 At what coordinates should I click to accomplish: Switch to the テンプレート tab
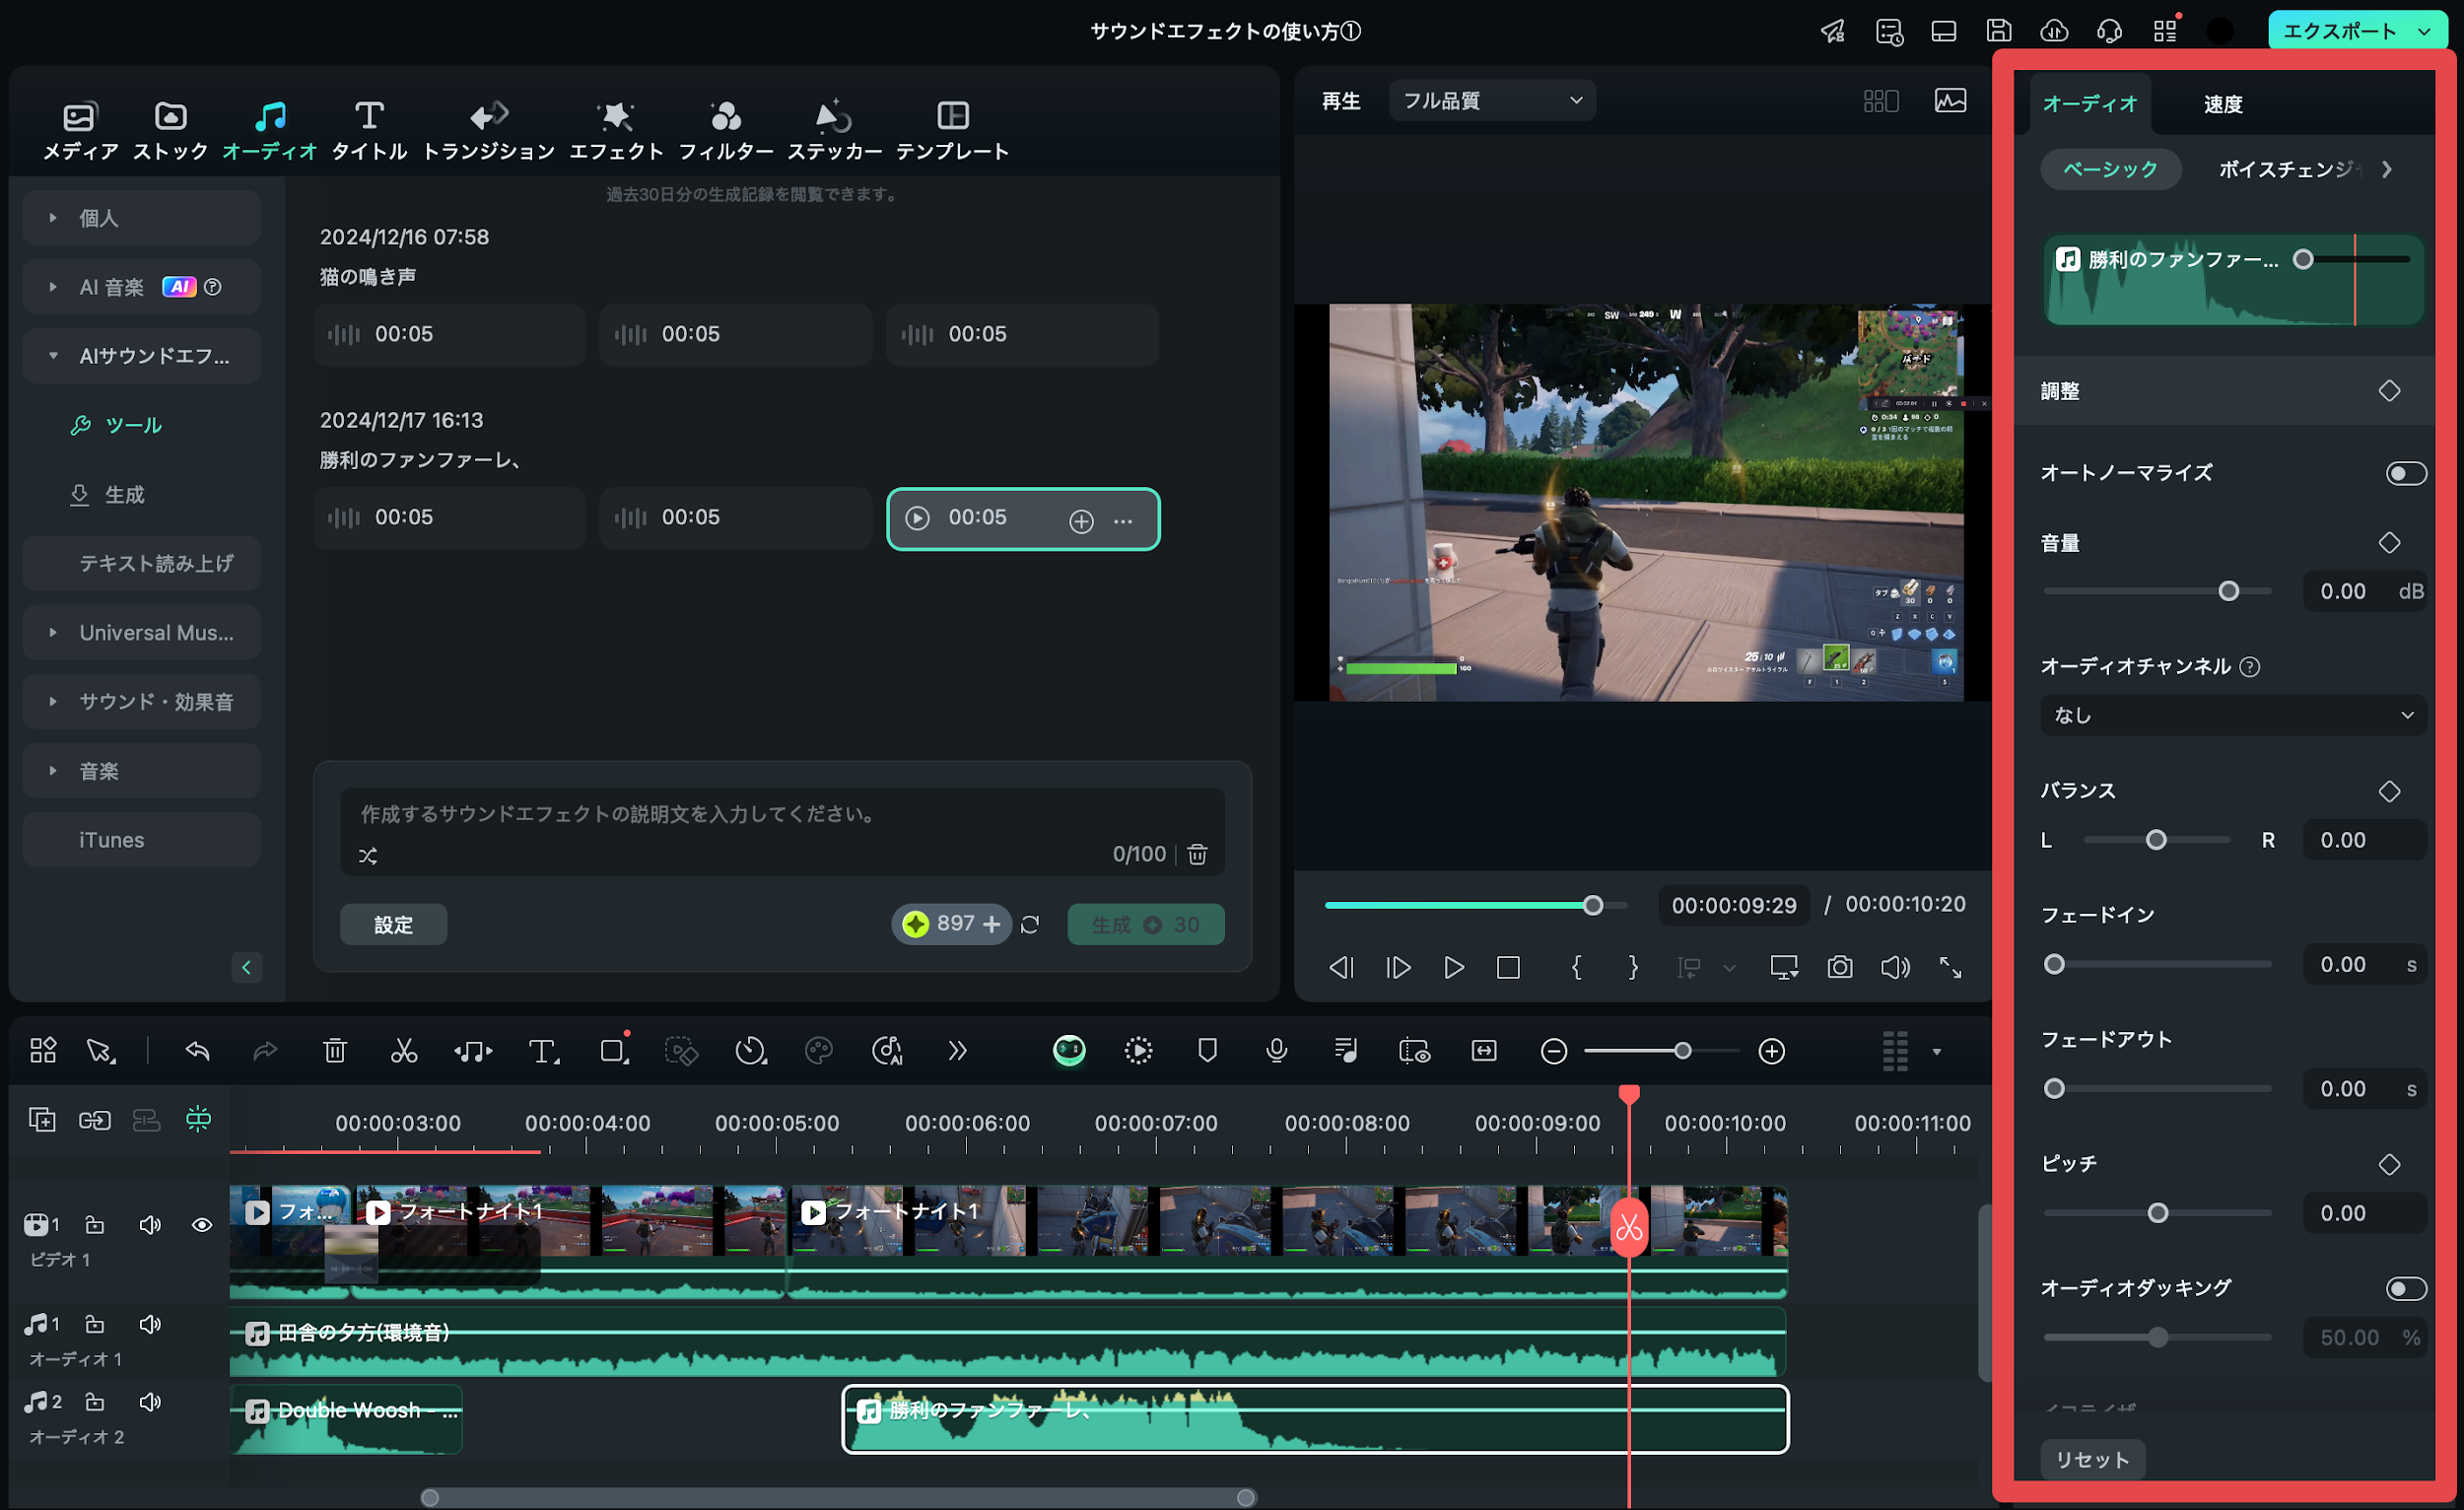coord(952,130)
